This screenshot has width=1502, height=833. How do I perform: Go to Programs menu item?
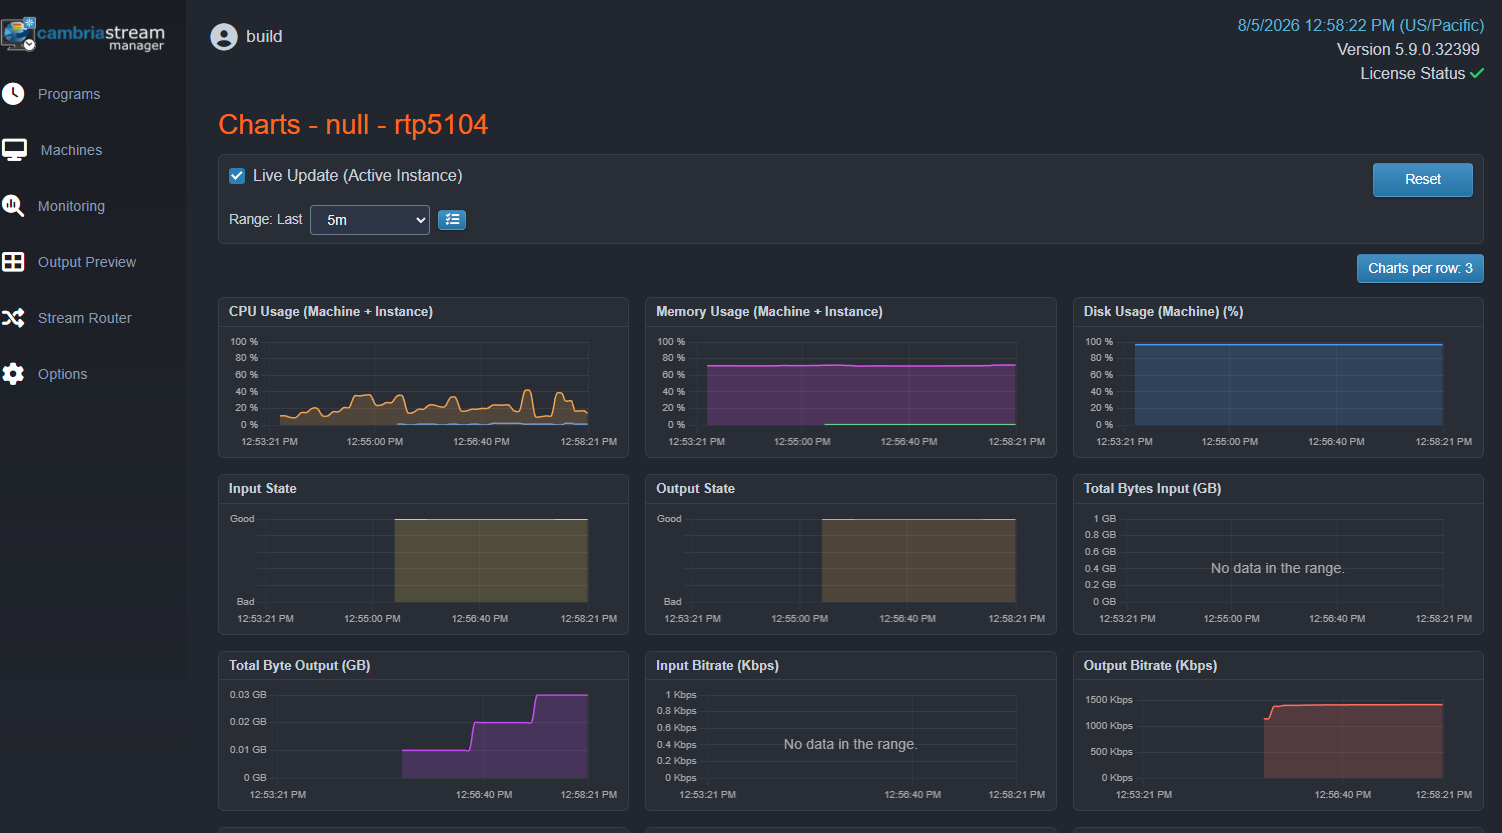coord(69,94)
